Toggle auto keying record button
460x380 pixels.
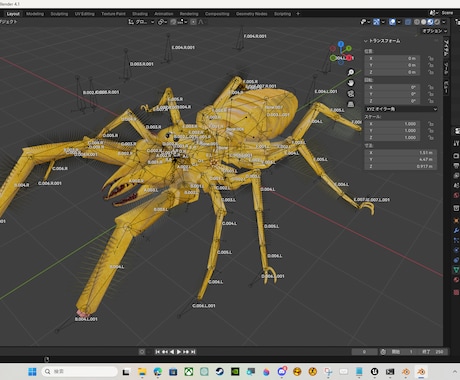tap(142, 352)
